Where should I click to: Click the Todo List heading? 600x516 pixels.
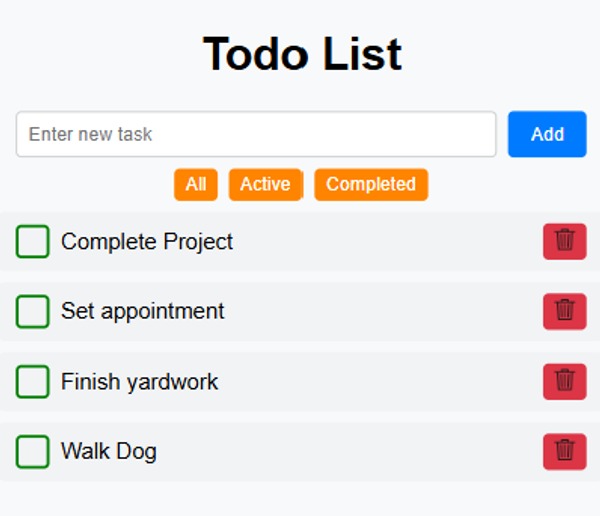302,53
